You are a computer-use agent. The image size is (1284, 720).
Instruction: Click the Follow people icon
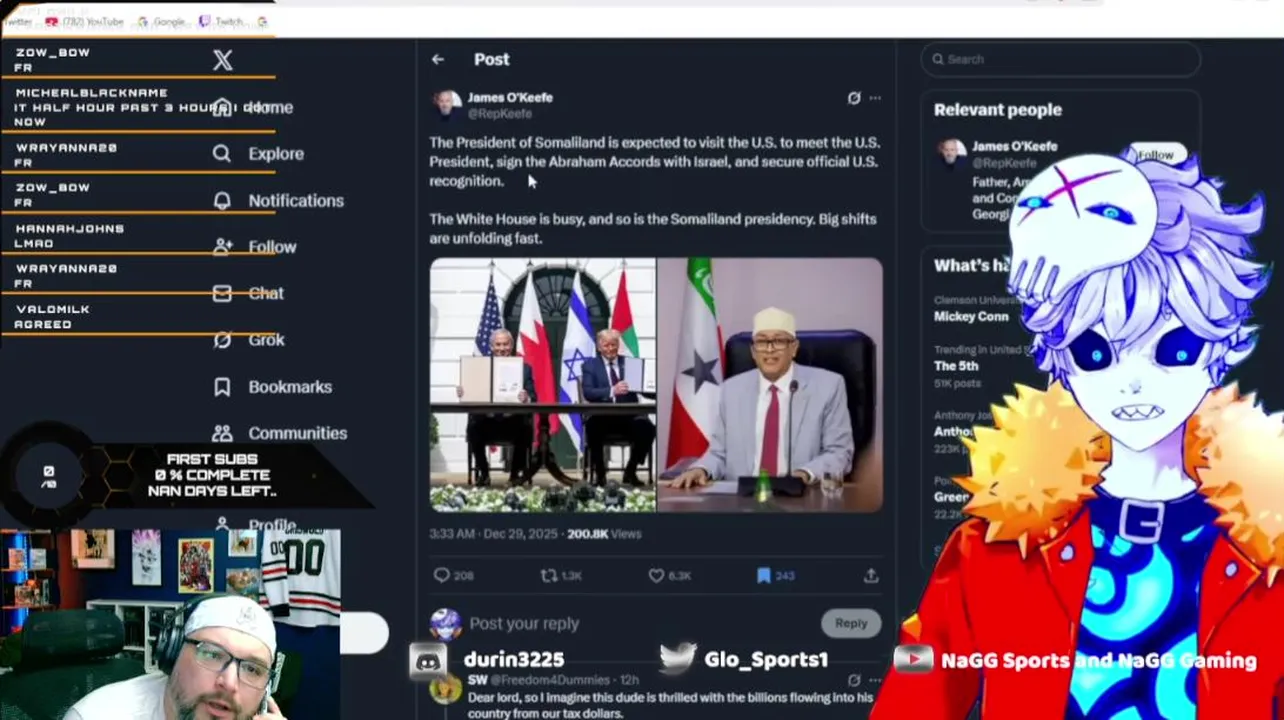click(222, 247)
